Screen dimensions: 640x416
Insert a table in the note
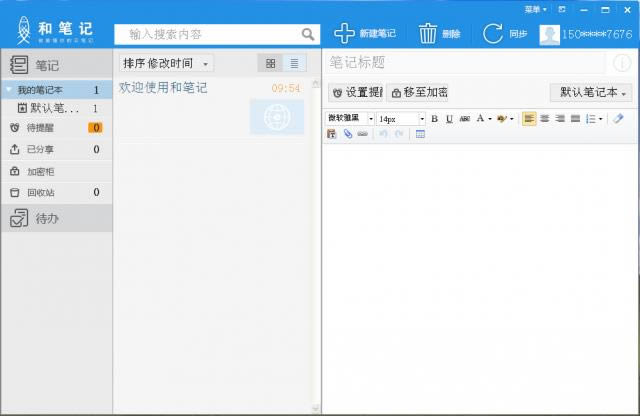coord(420,134)
